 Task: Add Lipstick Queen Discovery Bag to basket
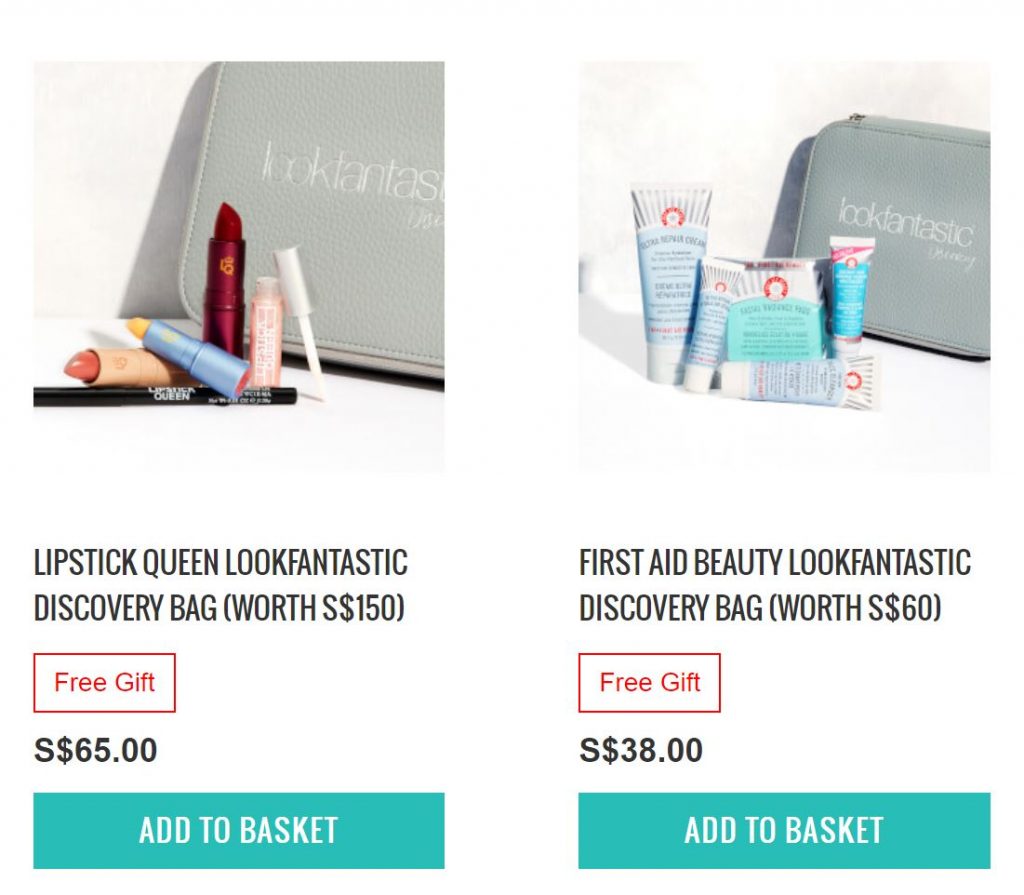click(239, 830)
